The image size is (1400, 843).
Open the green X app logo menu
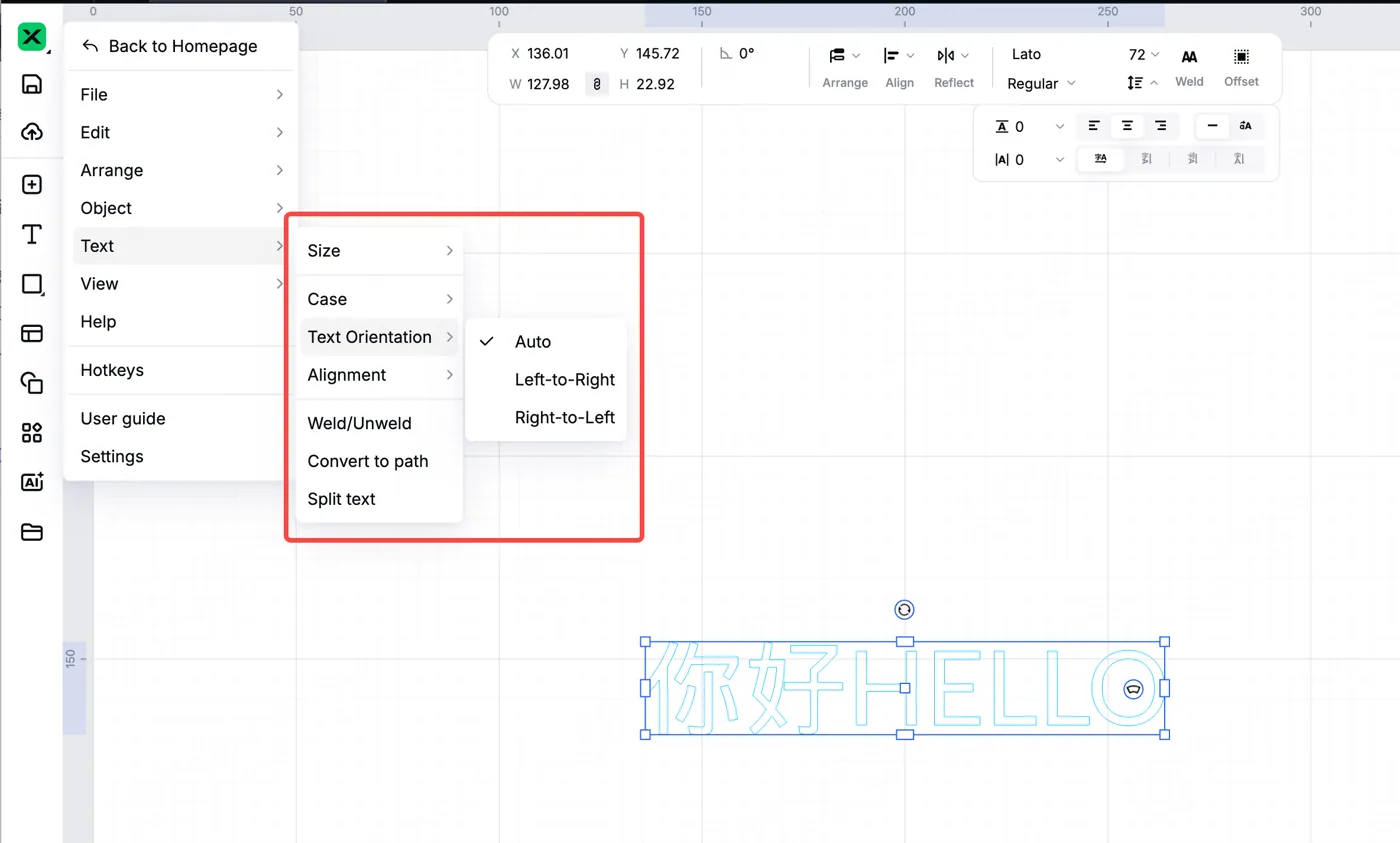tap(32, 37)
